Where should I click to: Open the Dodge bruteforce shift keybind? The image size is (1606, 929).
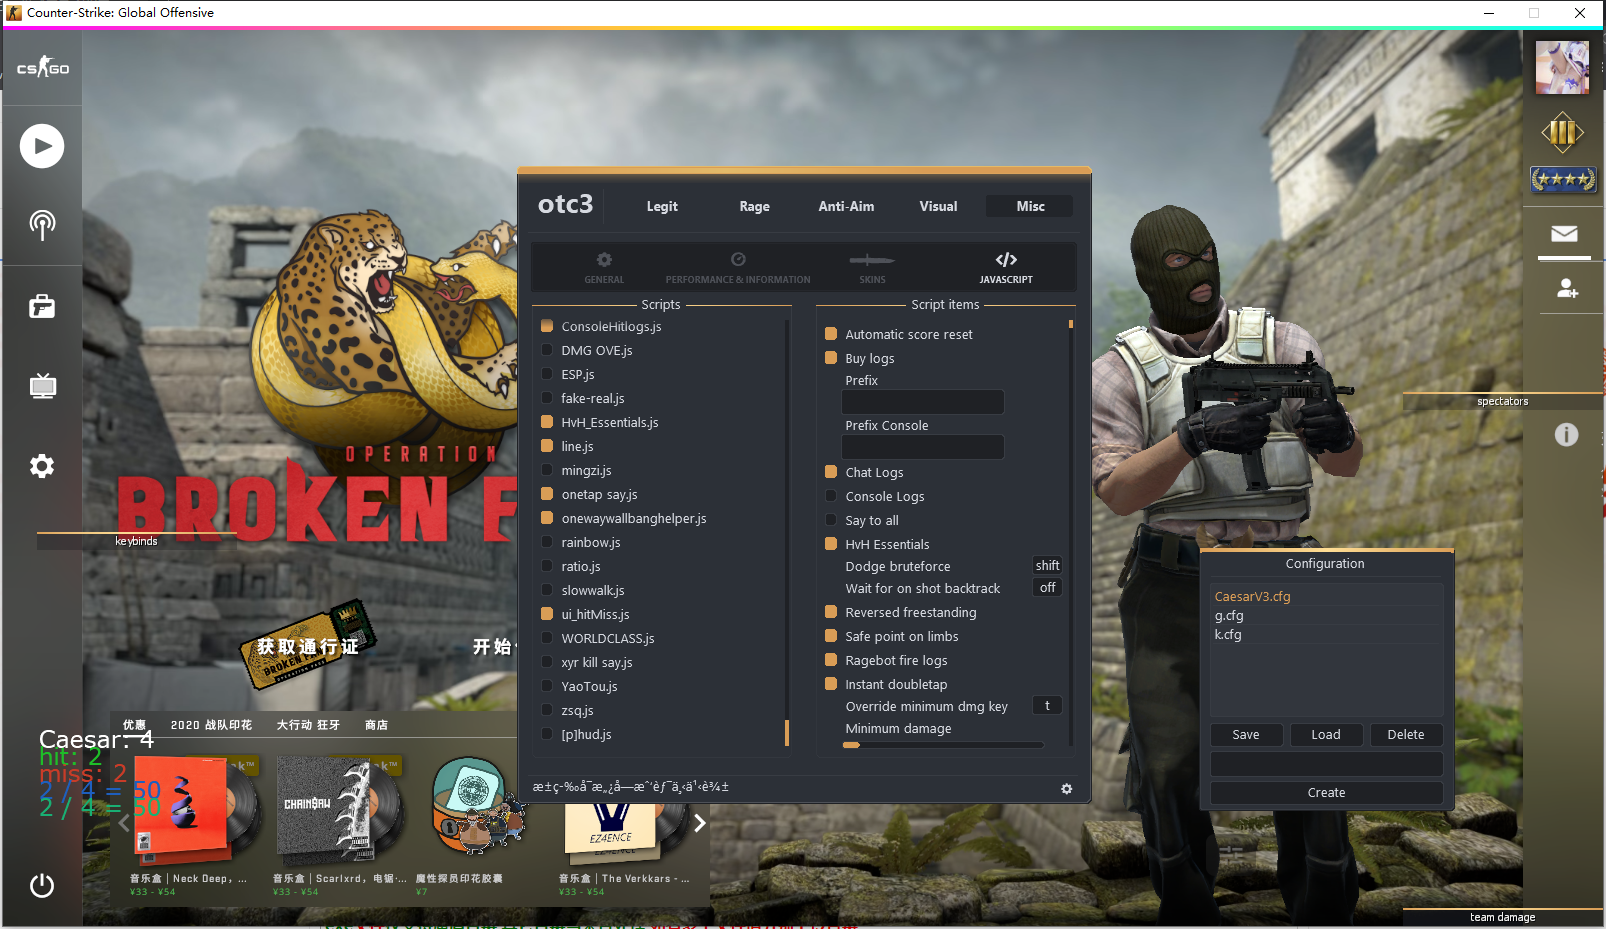point(1047,566)
